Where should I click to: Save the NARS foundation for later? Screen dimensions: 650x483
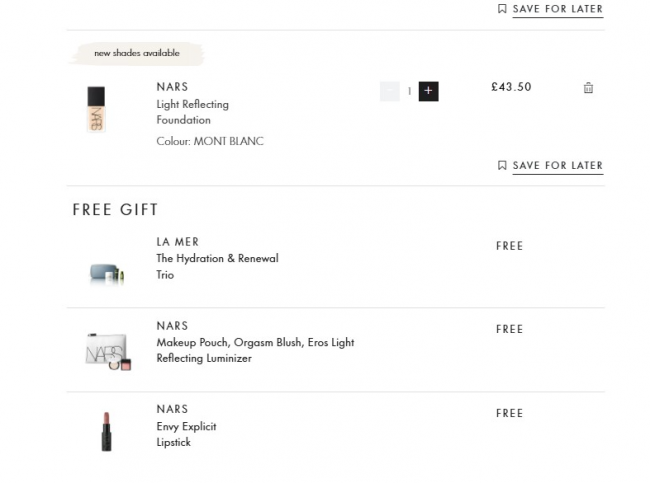tap(557, 166)
